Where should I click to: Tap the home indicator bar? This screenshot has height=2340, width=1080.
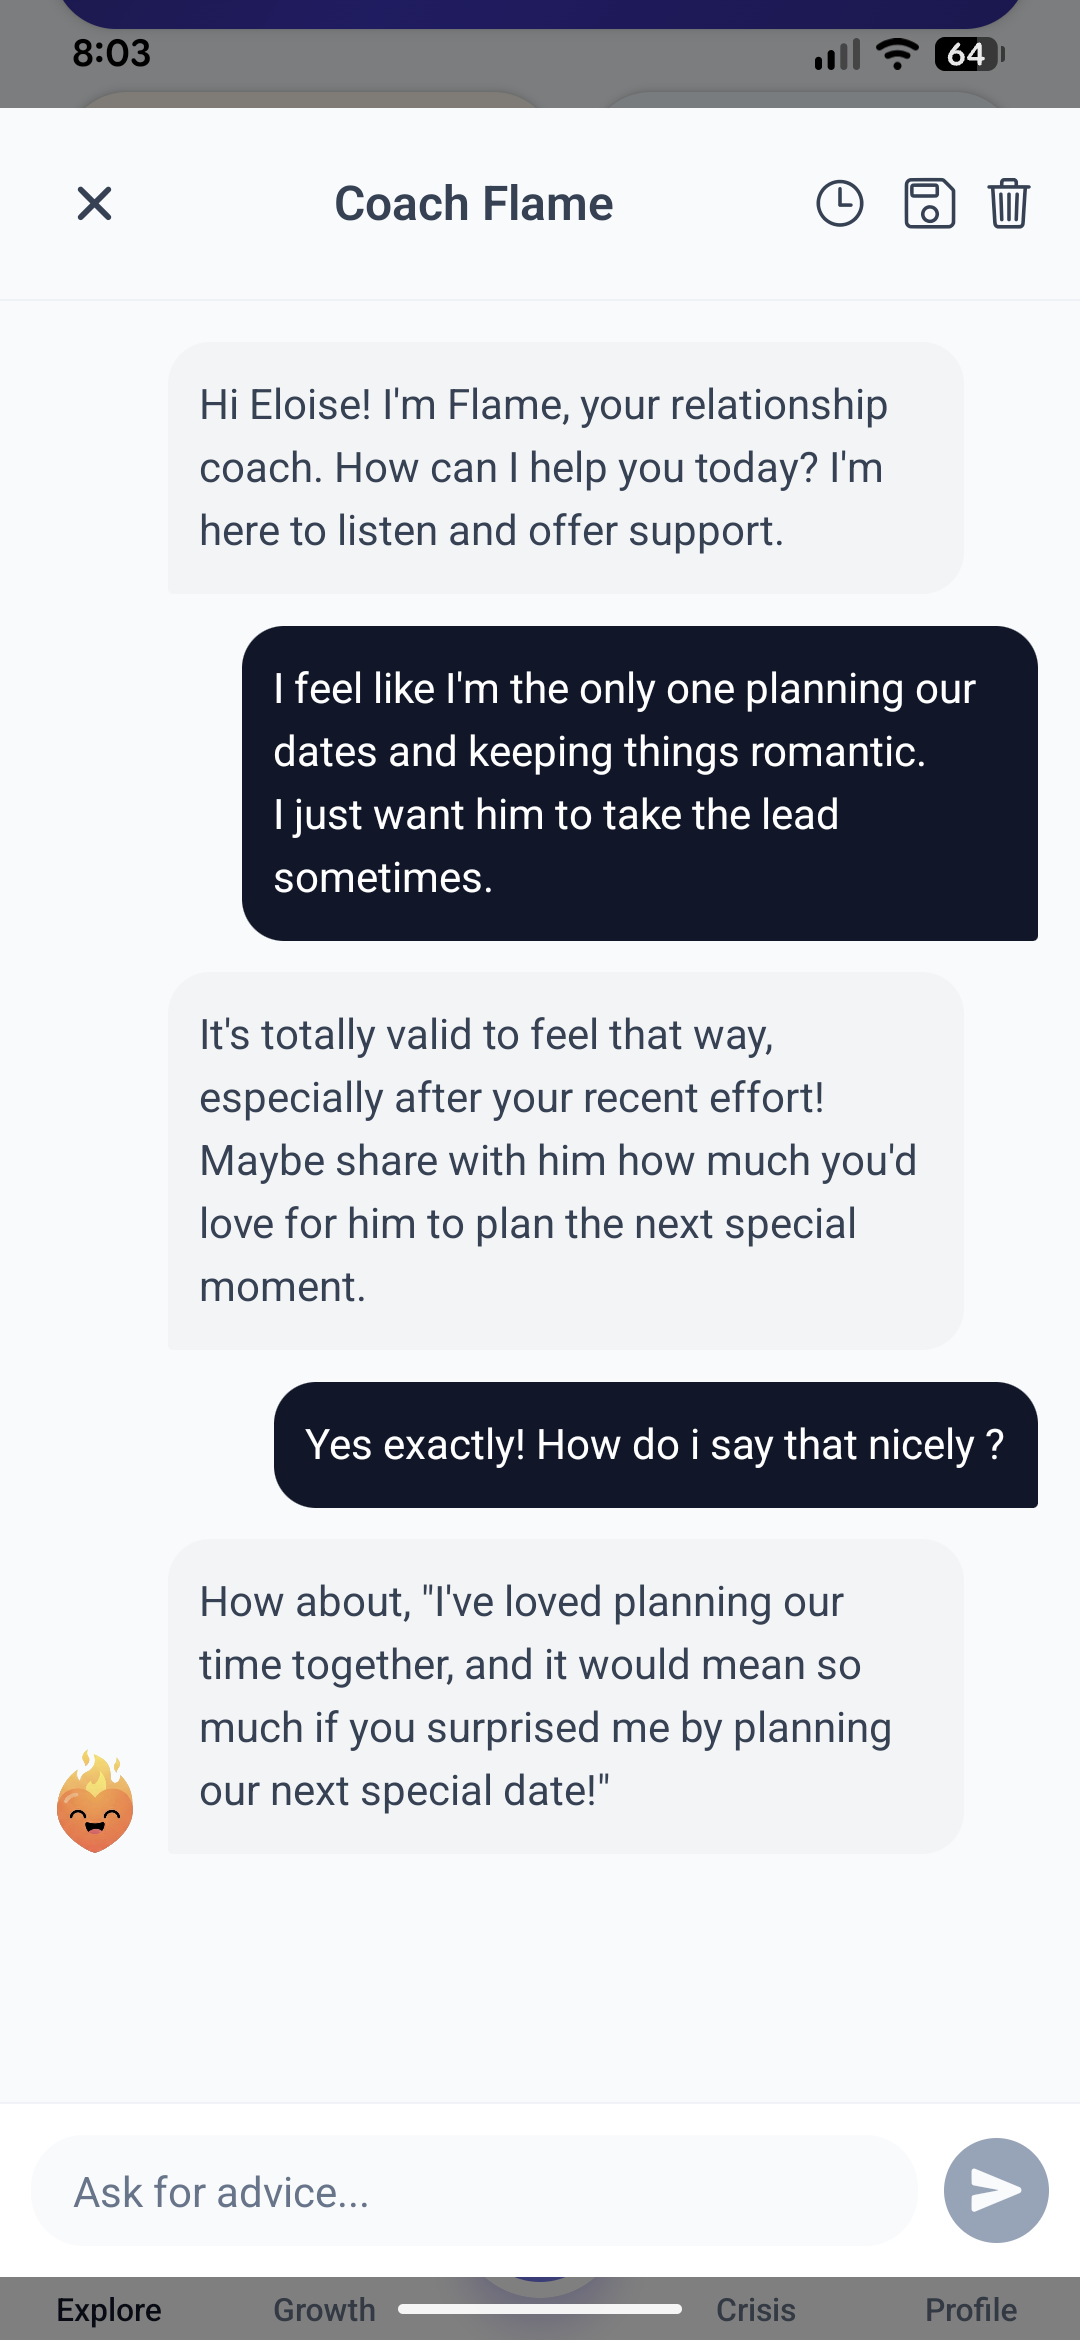coord(540,2311)
